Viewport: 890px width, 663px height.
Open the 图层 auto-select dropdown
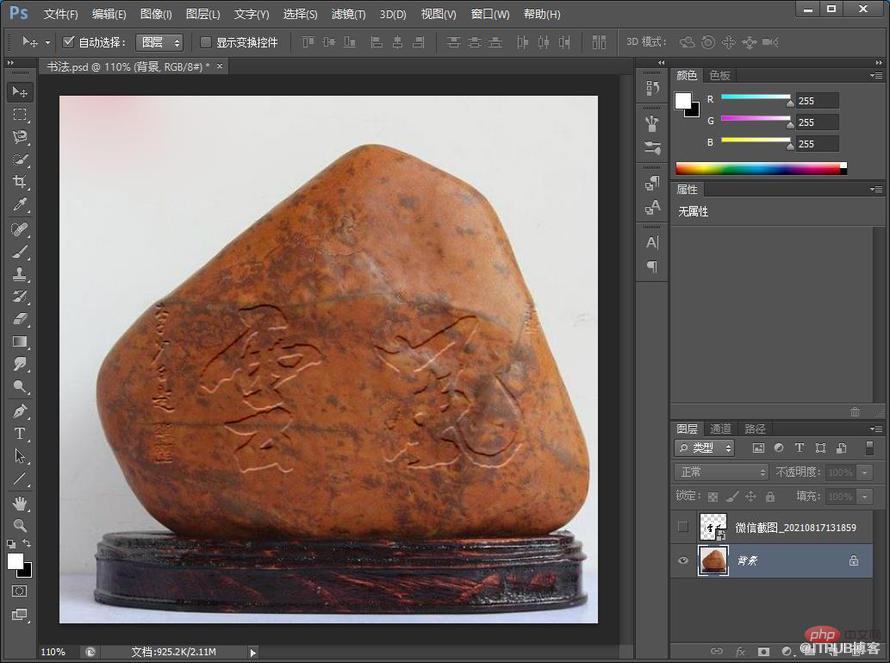tap(159, 42)
